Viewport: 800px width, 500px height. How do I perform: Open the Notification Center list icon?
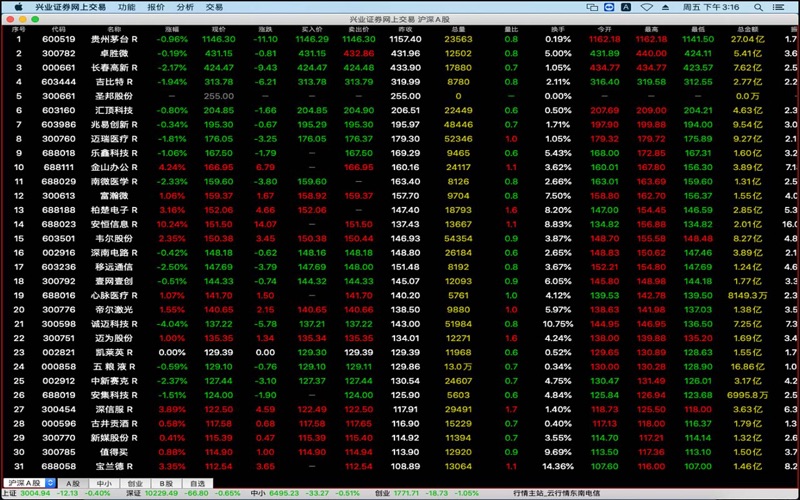click(x=779, y=7)
